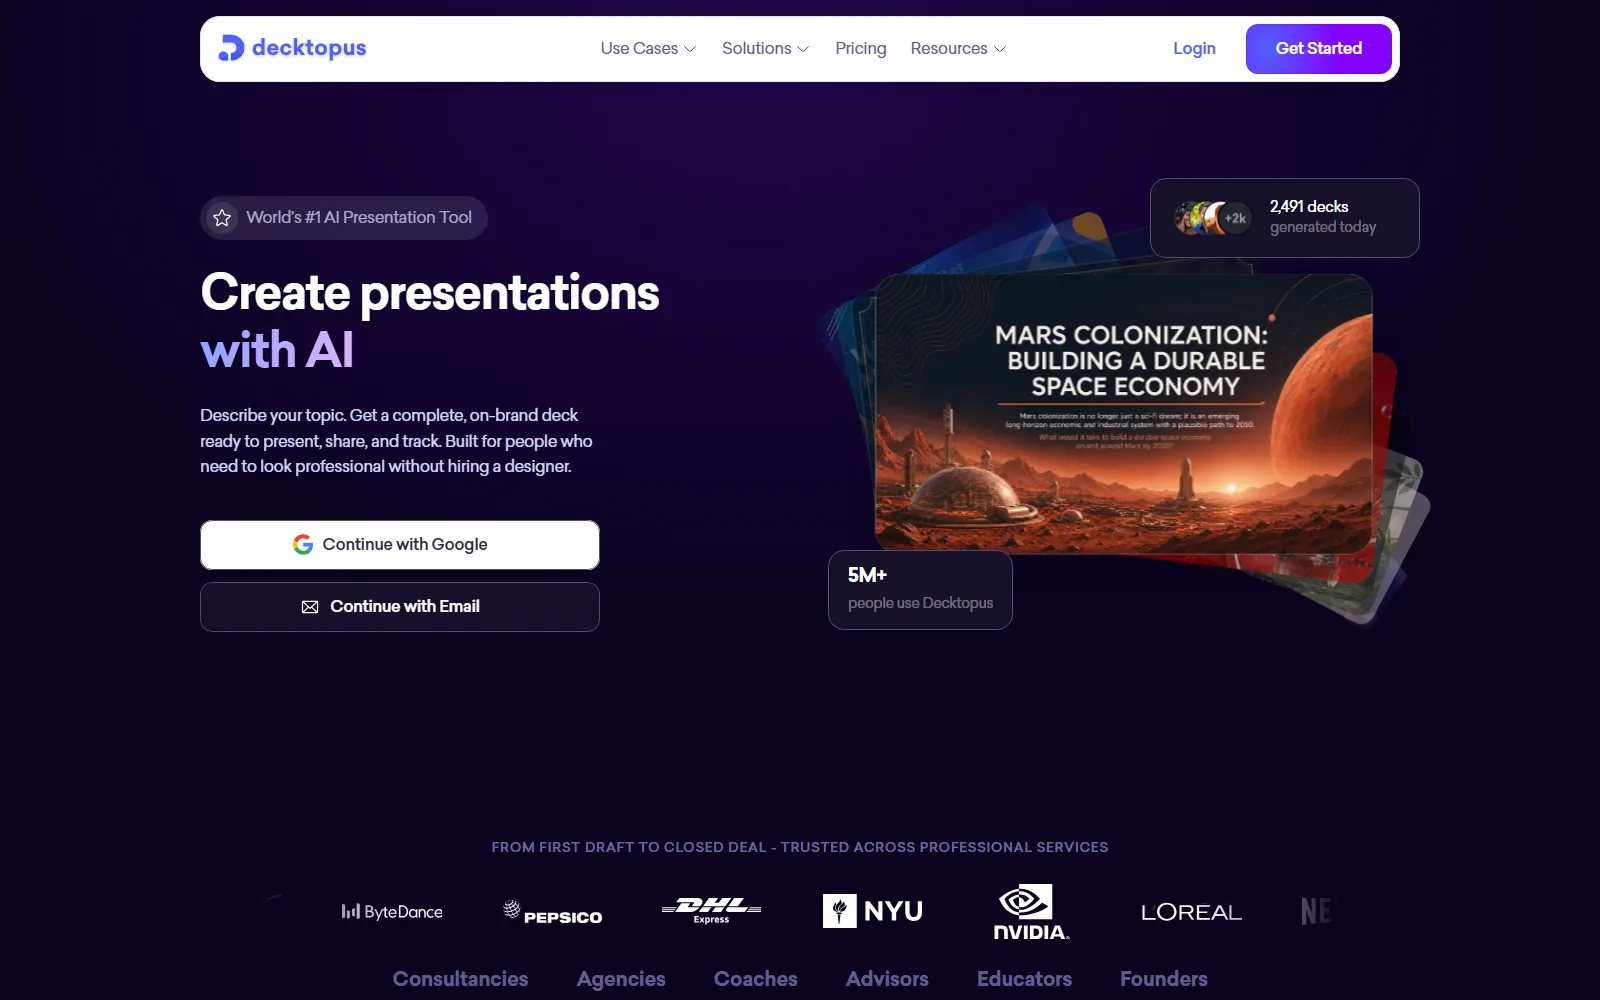Click the '2,491 decks' text
The width and height of the screenshot is (1600, 1000).
[1309, 207]
